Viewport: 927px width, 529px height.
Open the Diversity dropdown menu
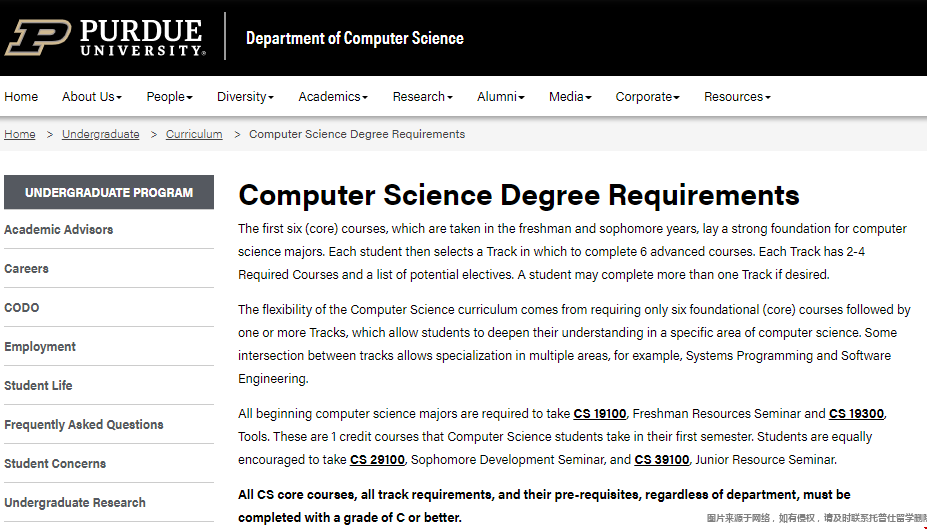point(245,96)
